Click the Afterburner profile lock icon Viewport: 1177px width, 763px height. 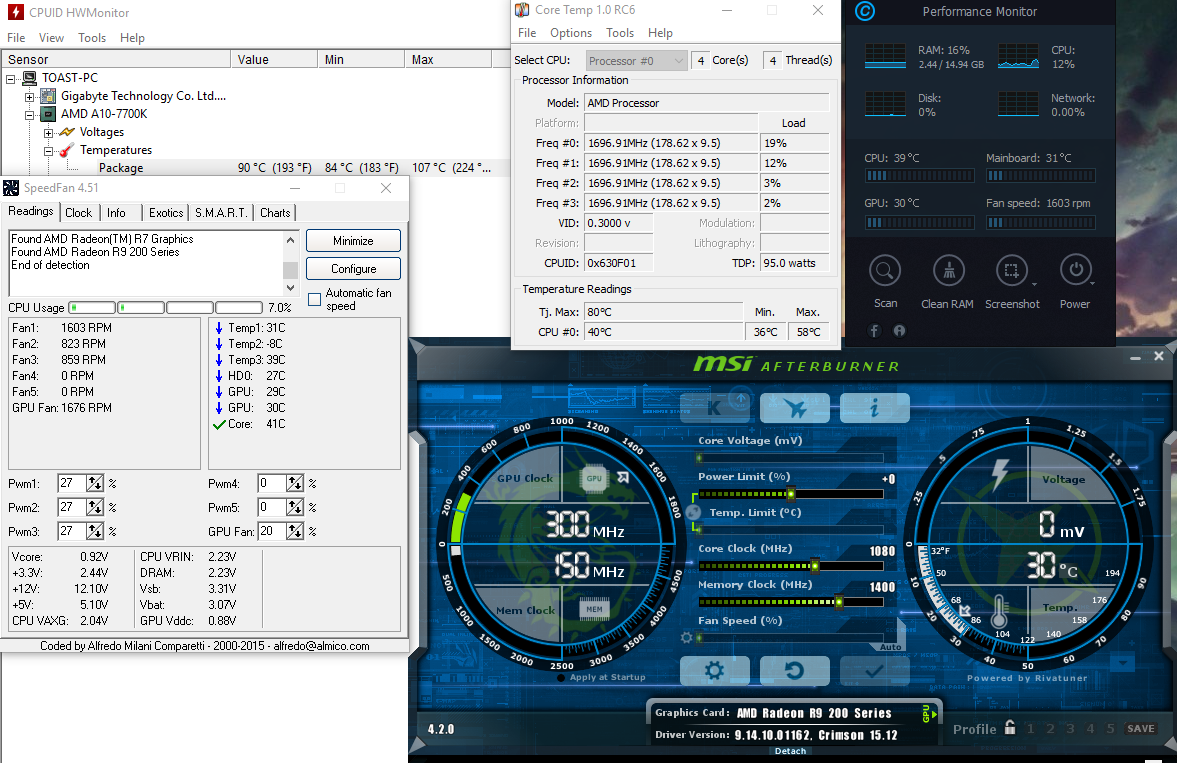click(1010, 727)
